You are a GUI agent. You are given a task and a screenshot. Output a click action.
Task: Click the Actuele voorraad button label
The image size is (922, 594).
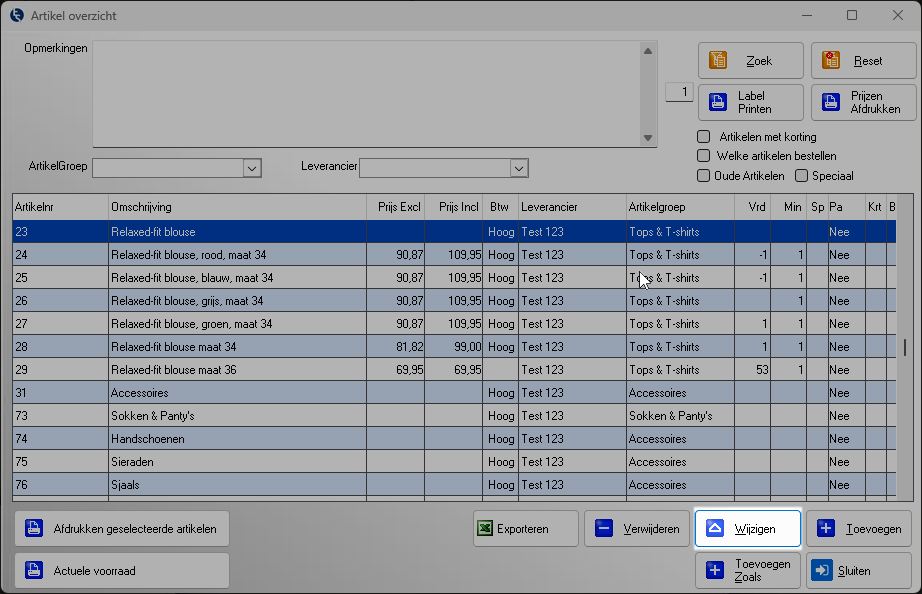point(95,570)
